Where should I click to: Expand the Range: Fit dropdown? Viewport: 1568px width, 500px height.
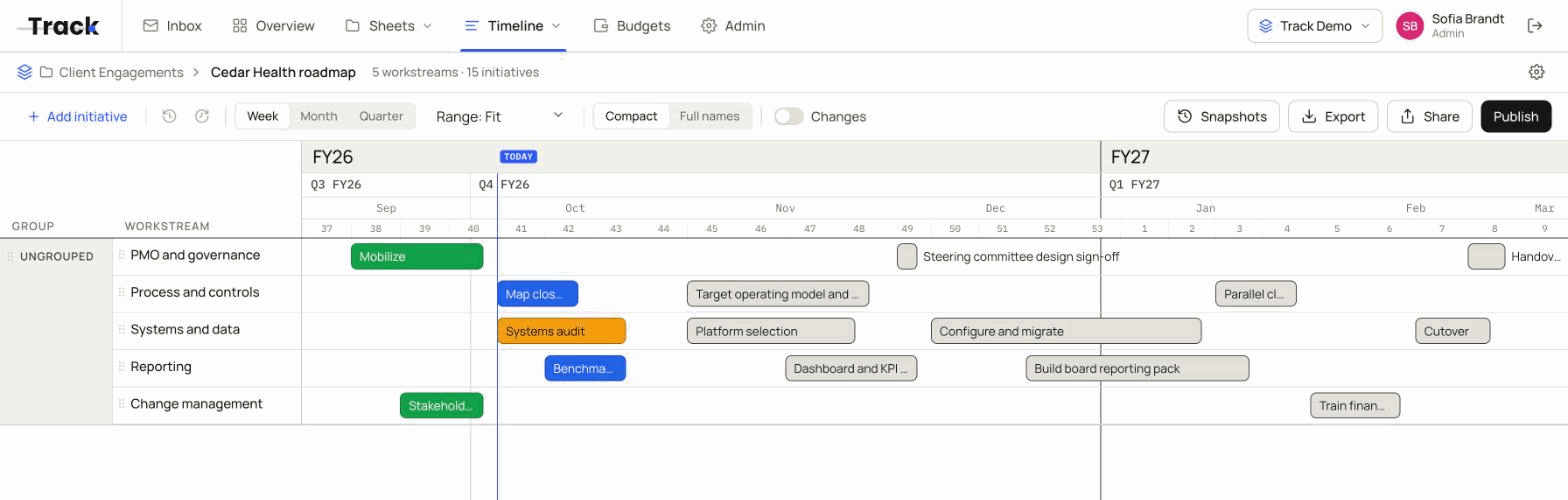pyautogui.click(x=500, y=116)
